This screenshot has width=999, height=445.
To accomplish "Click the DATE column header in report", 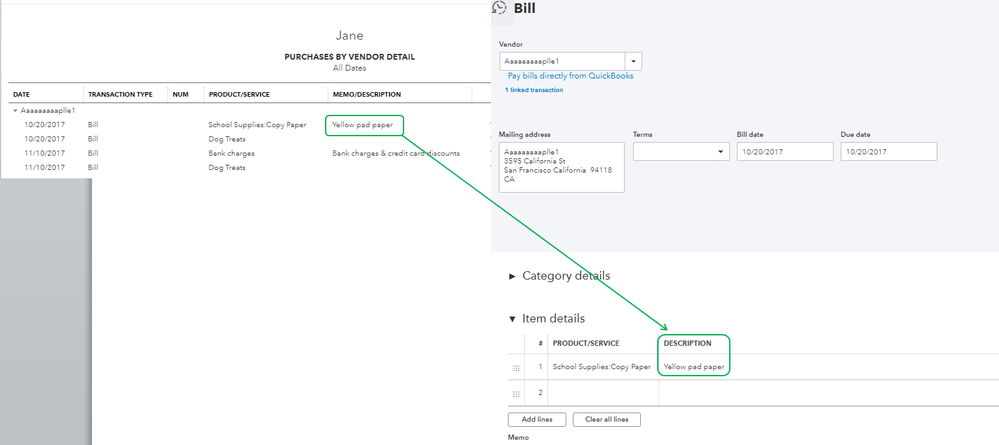I will pos(21,95).
